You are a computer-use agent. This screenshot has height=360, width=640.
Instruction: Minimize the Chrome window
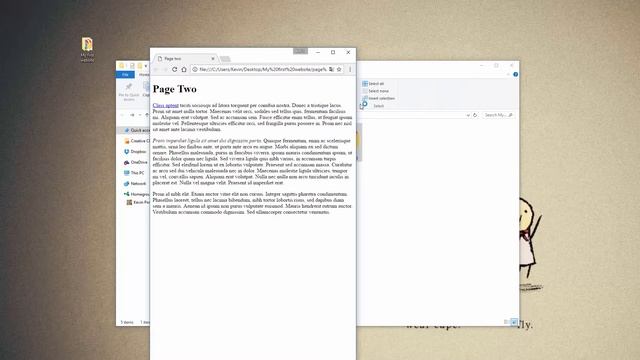click(318, 52)
